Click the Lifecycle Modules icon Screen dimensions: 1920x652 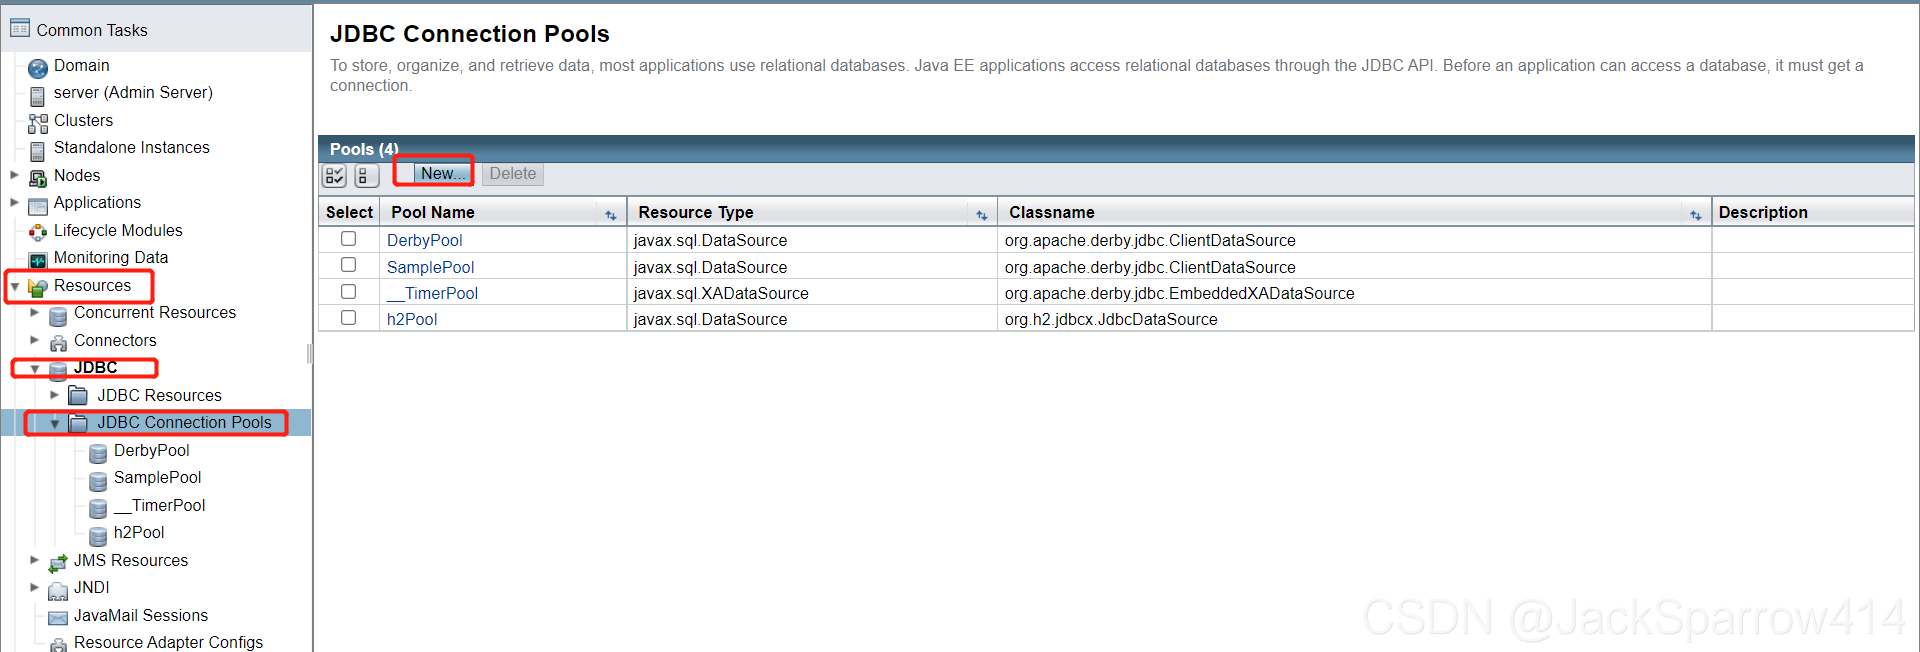38,233
